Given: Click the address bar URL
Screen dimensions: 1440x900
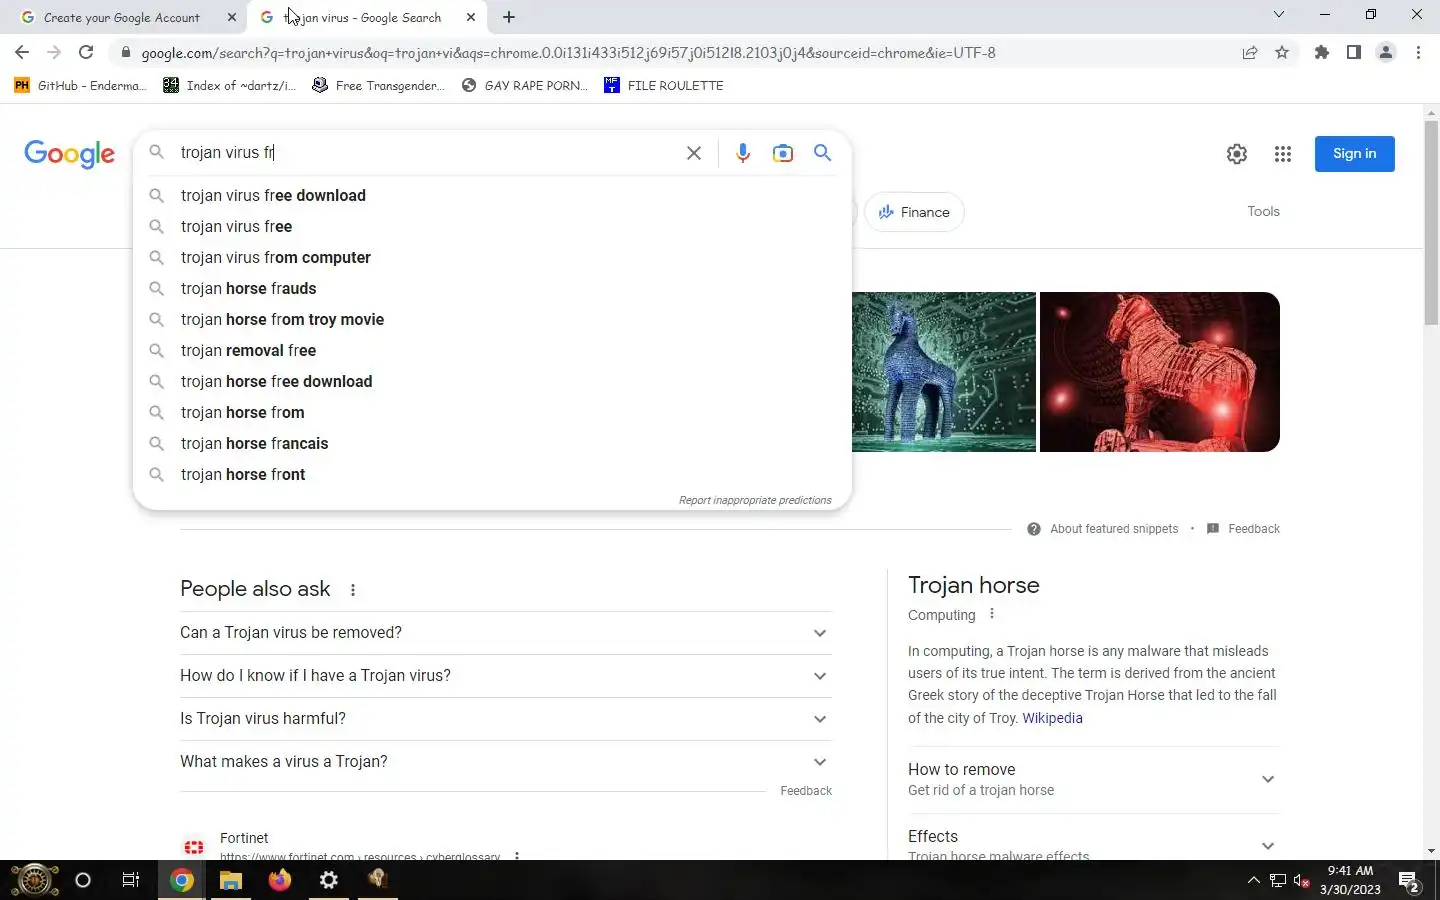Looking at the screenshot, I should [x=568, y=53].
